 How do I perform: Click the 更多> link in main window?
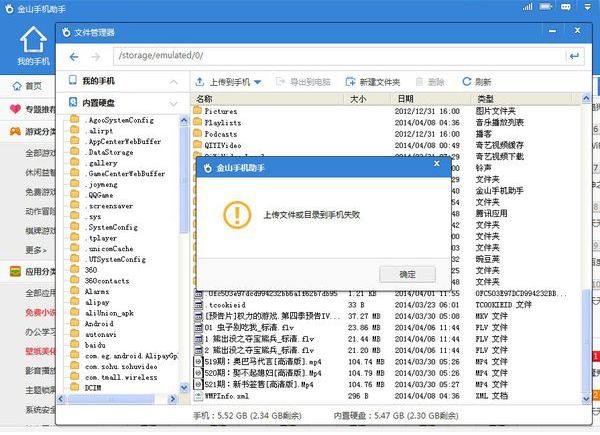pyautogui.click(x=36, y=250)
